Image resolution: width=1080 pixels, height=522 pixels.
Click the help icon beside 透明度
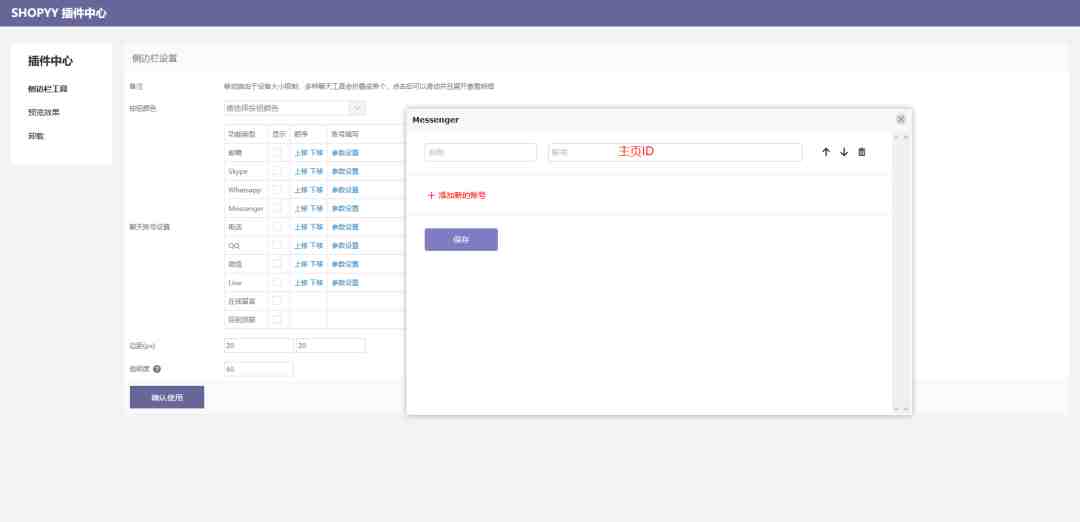157,369
